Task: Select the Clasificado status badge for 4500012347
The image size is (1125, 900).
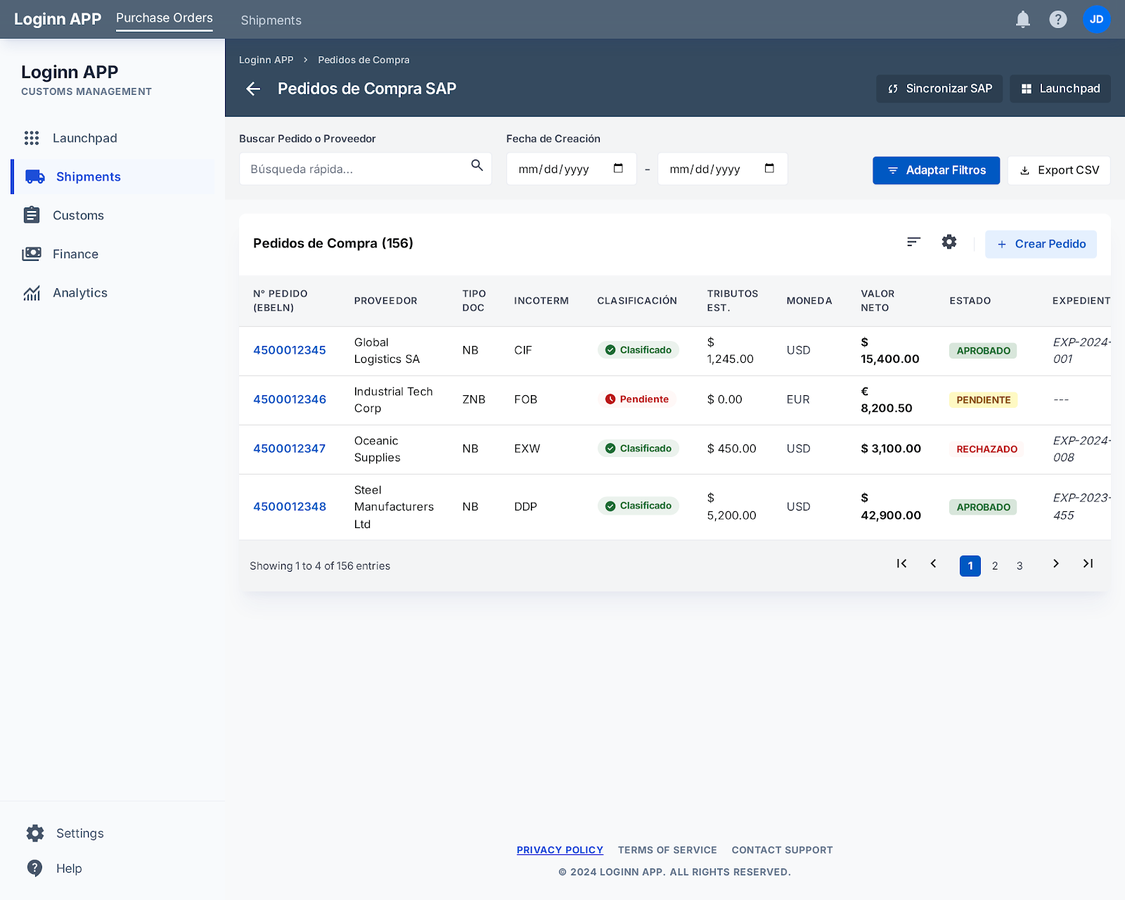Action: (x=638, y=448)
